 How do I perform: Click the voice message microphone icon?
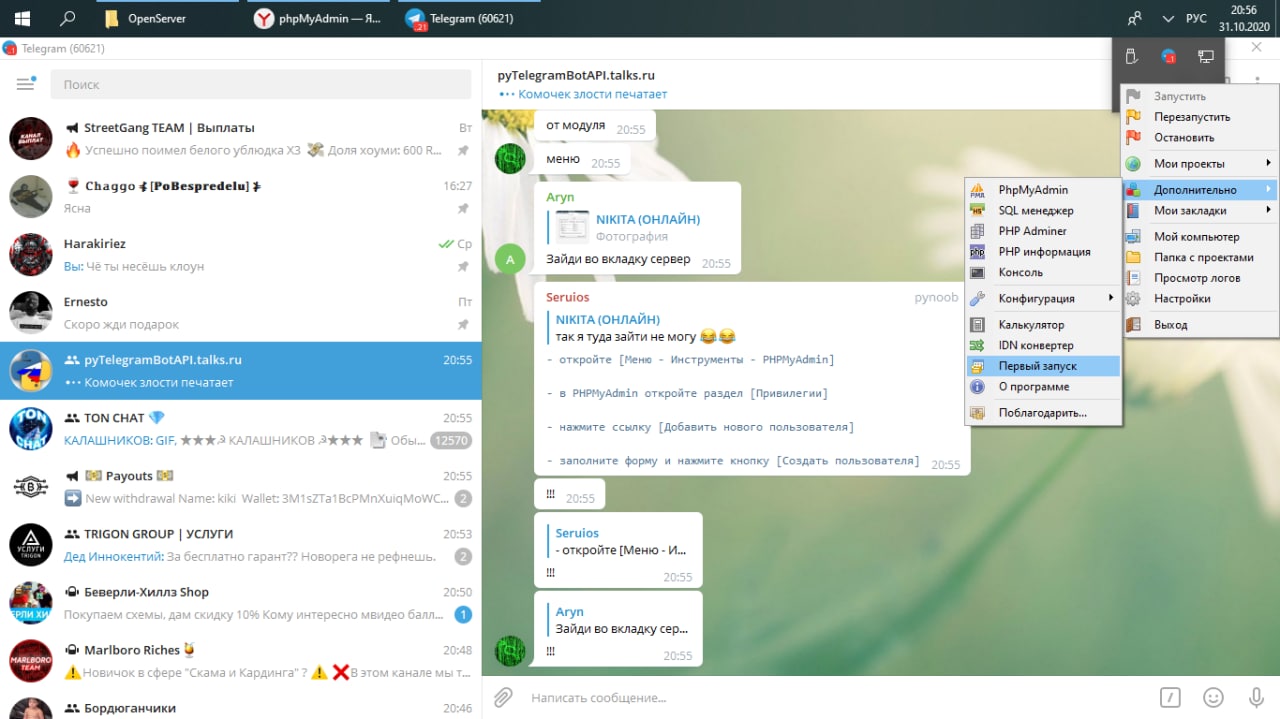[x=1256, y=697]
